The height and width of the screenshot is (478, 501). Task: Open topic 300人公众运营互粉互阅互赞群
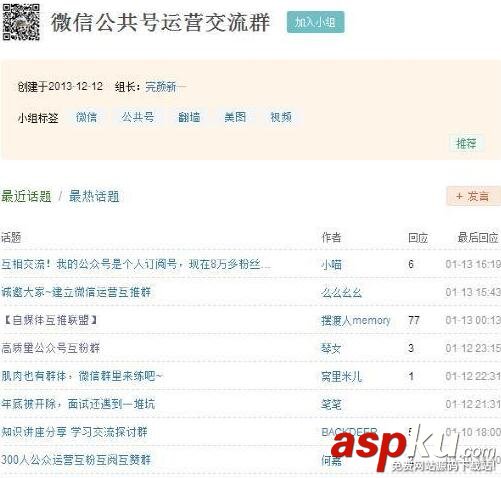[76, 460]
